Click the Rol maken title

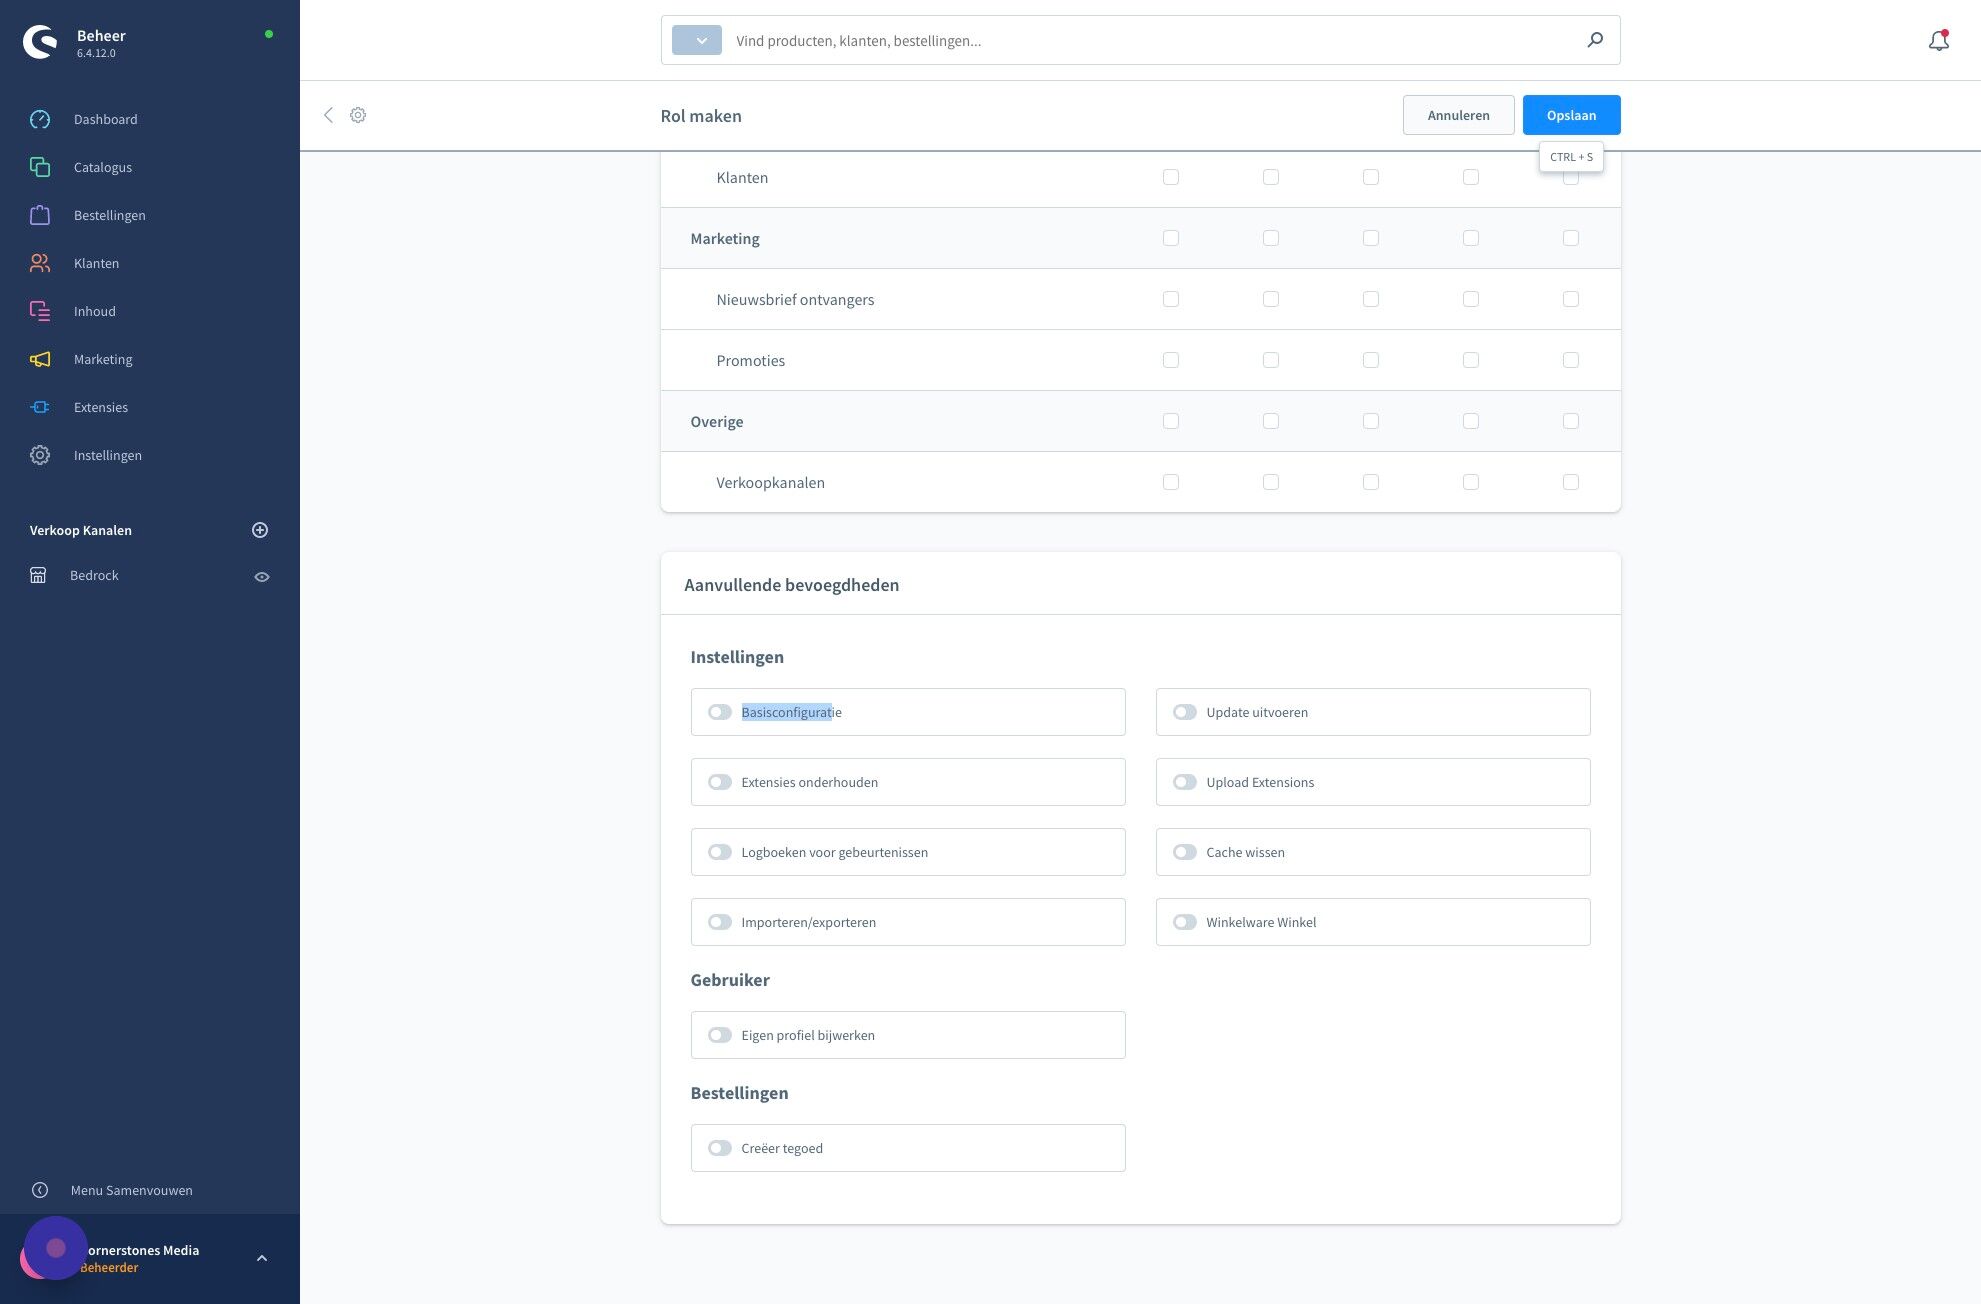click(701, 116)
